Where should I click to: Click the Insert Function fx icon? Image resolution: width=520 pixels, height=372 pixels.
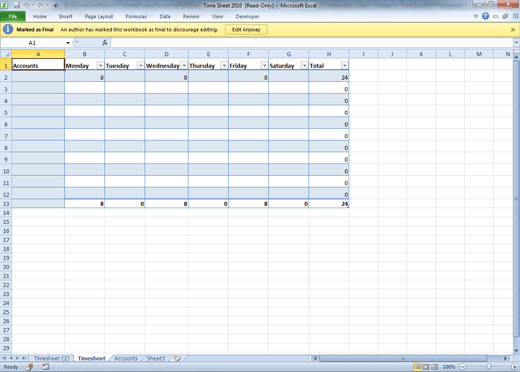(105, 43)
